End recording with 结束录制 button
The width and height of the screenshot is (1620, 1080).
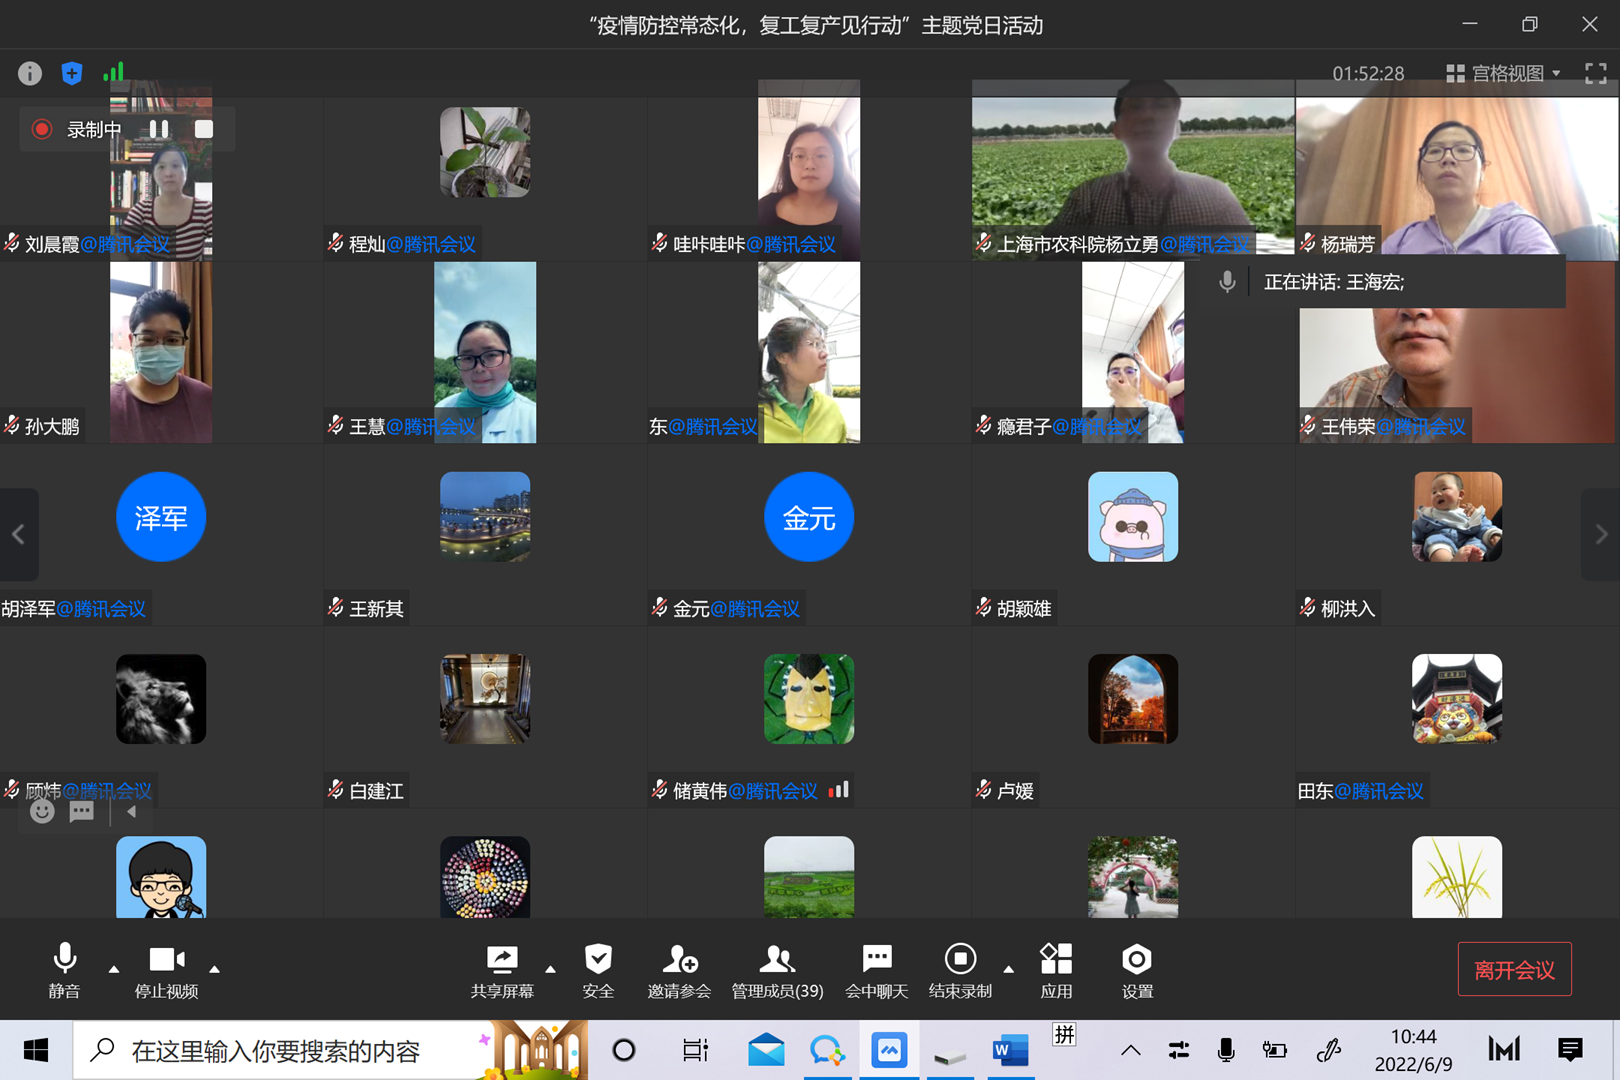(x=960, y=970)
